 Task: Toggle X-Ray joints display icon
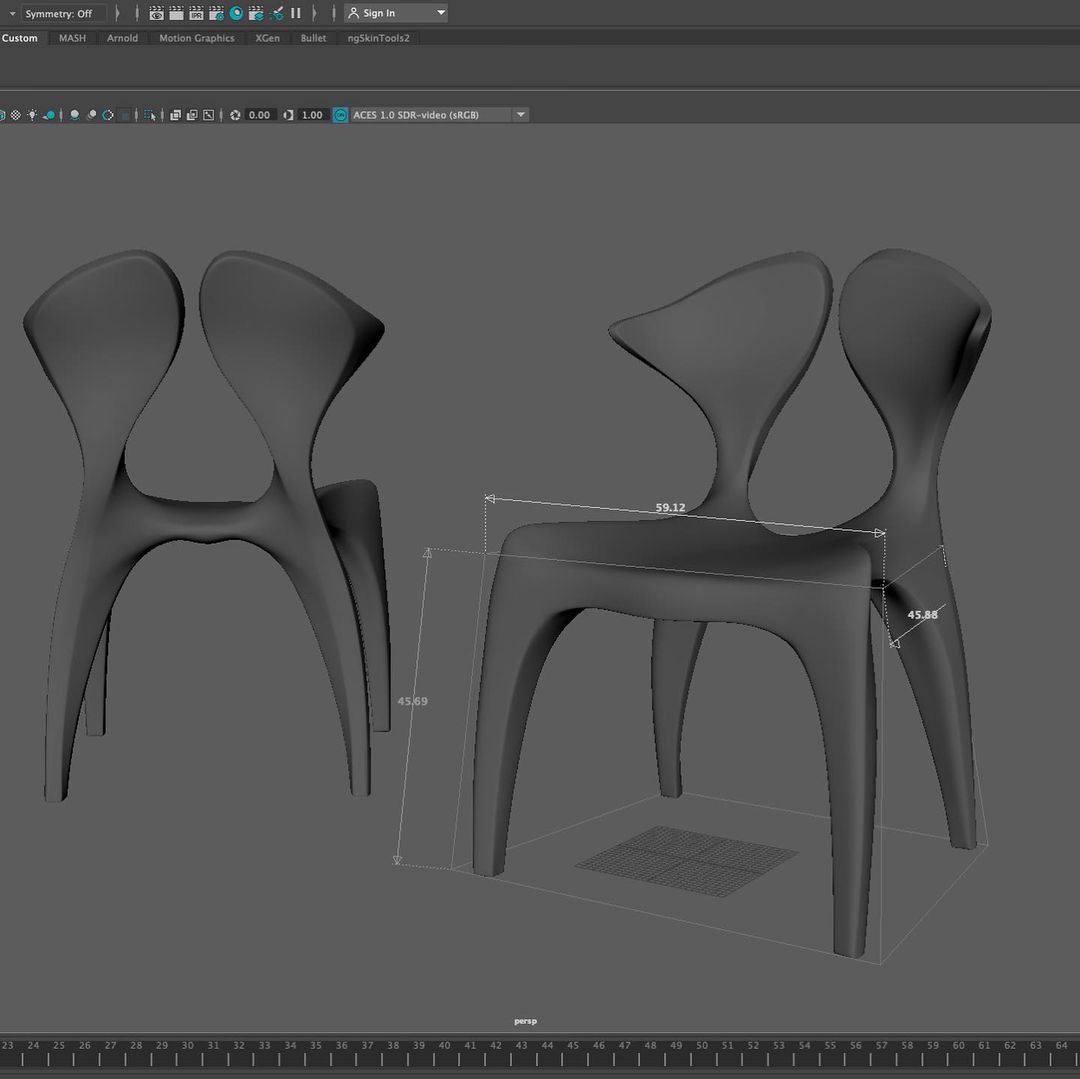208,115
